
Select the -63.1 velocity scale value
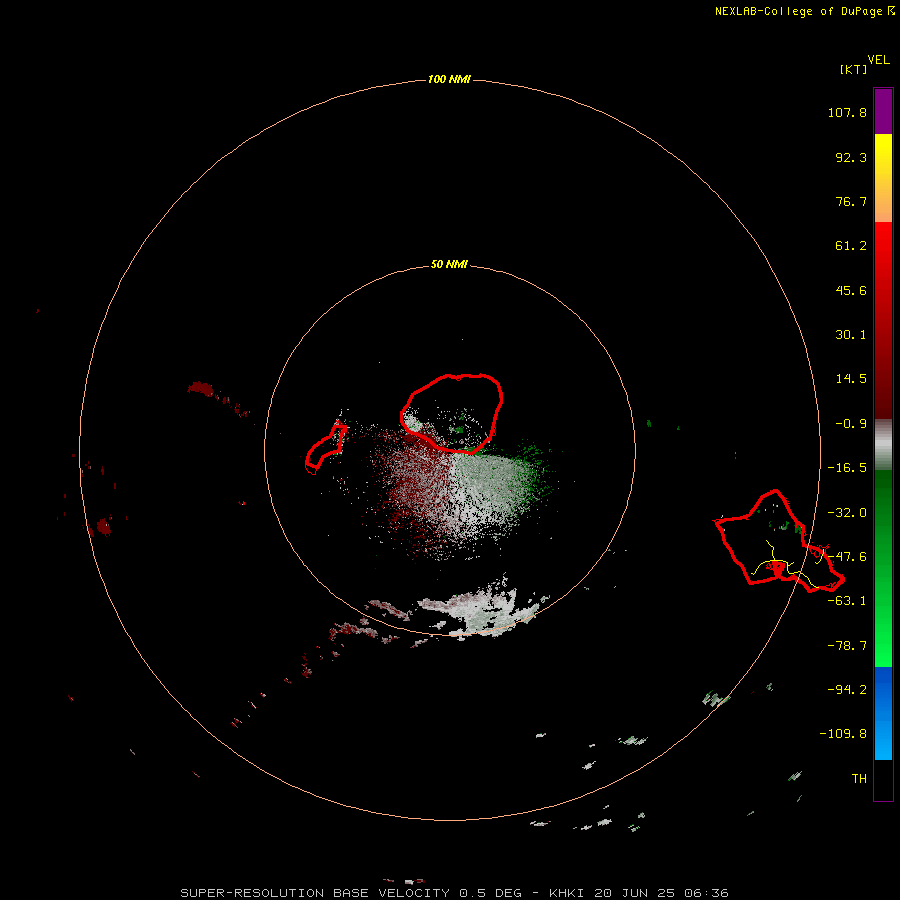(x=847, y=601)
